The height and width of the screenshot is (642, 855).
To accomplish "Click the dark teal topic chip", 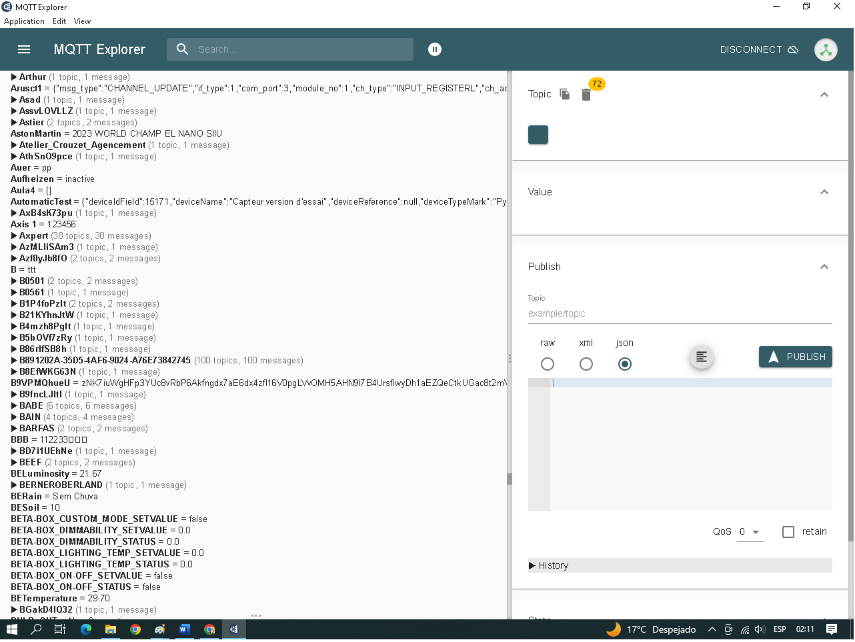I will click(538, 135).
